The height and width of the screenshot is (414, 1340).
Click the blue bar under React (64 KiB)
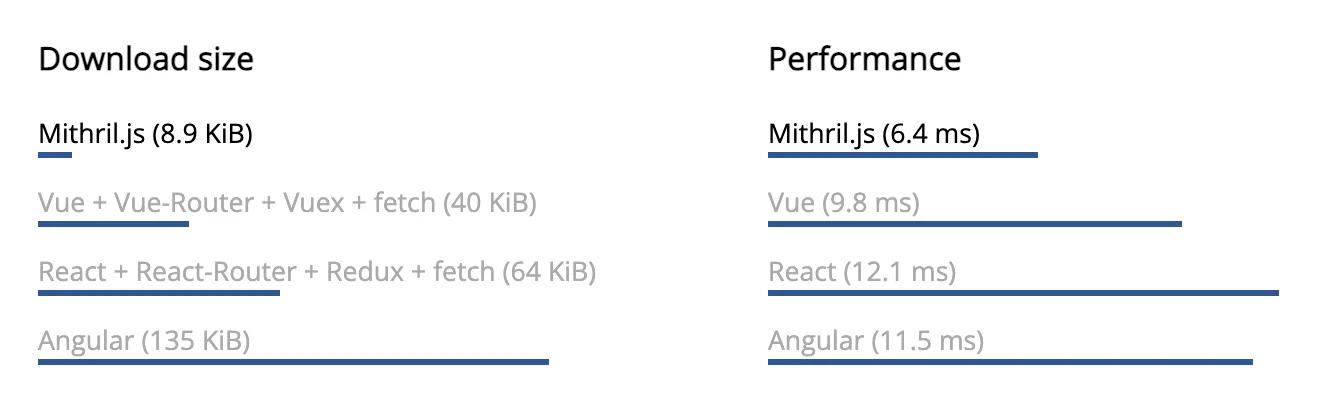pos(159,293)
